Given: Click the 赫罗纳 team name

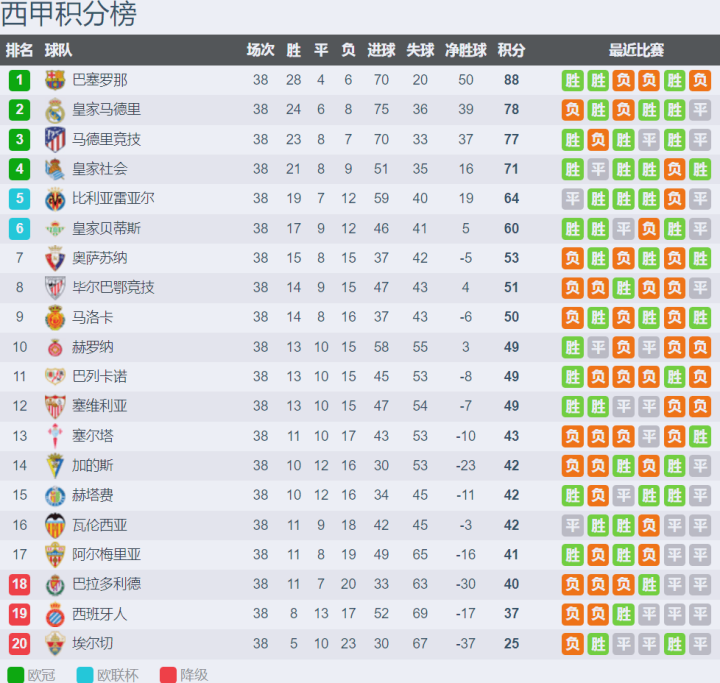Looking at the screenshot, I should click(92, 347).
